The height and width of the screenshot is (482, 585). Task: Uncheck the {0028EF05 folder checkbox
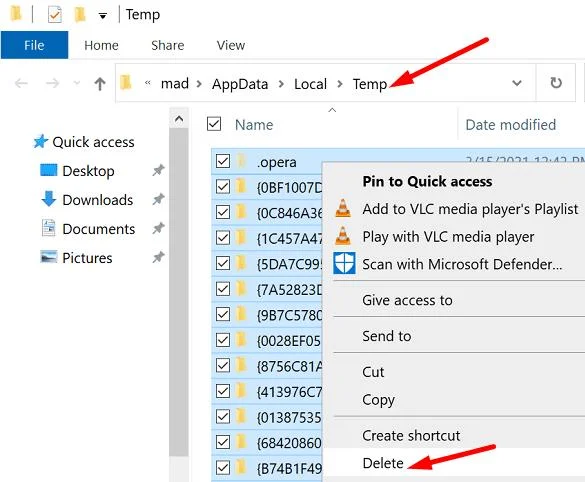(223, 340)
